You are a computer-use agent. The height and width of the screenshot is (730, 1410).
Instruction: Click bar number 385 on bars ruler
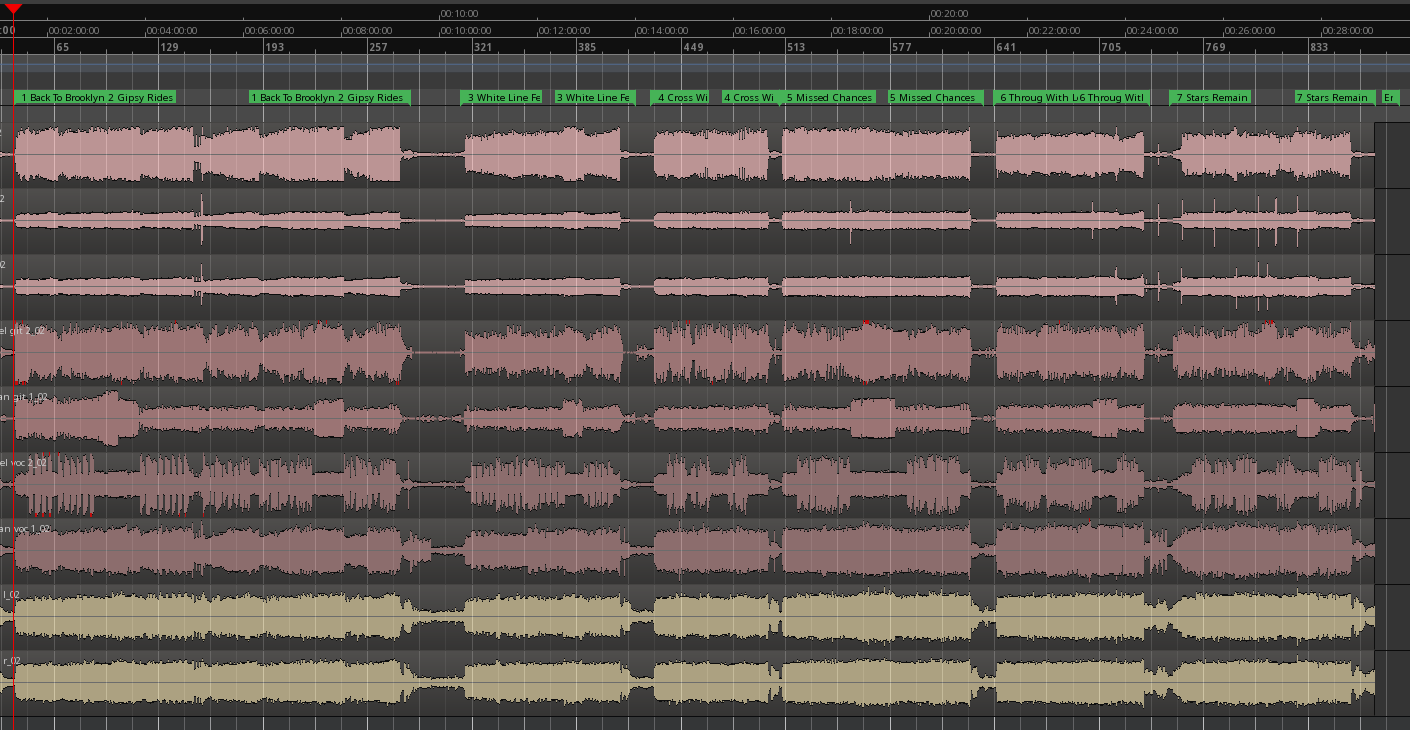pos(587,47)
